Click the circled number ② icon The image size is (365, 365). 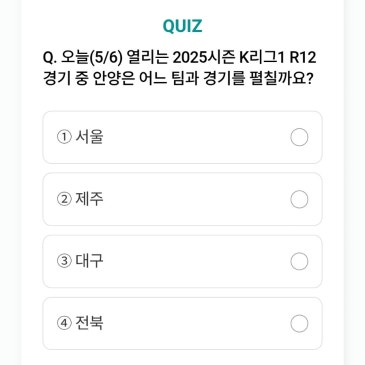click(64, 199)
